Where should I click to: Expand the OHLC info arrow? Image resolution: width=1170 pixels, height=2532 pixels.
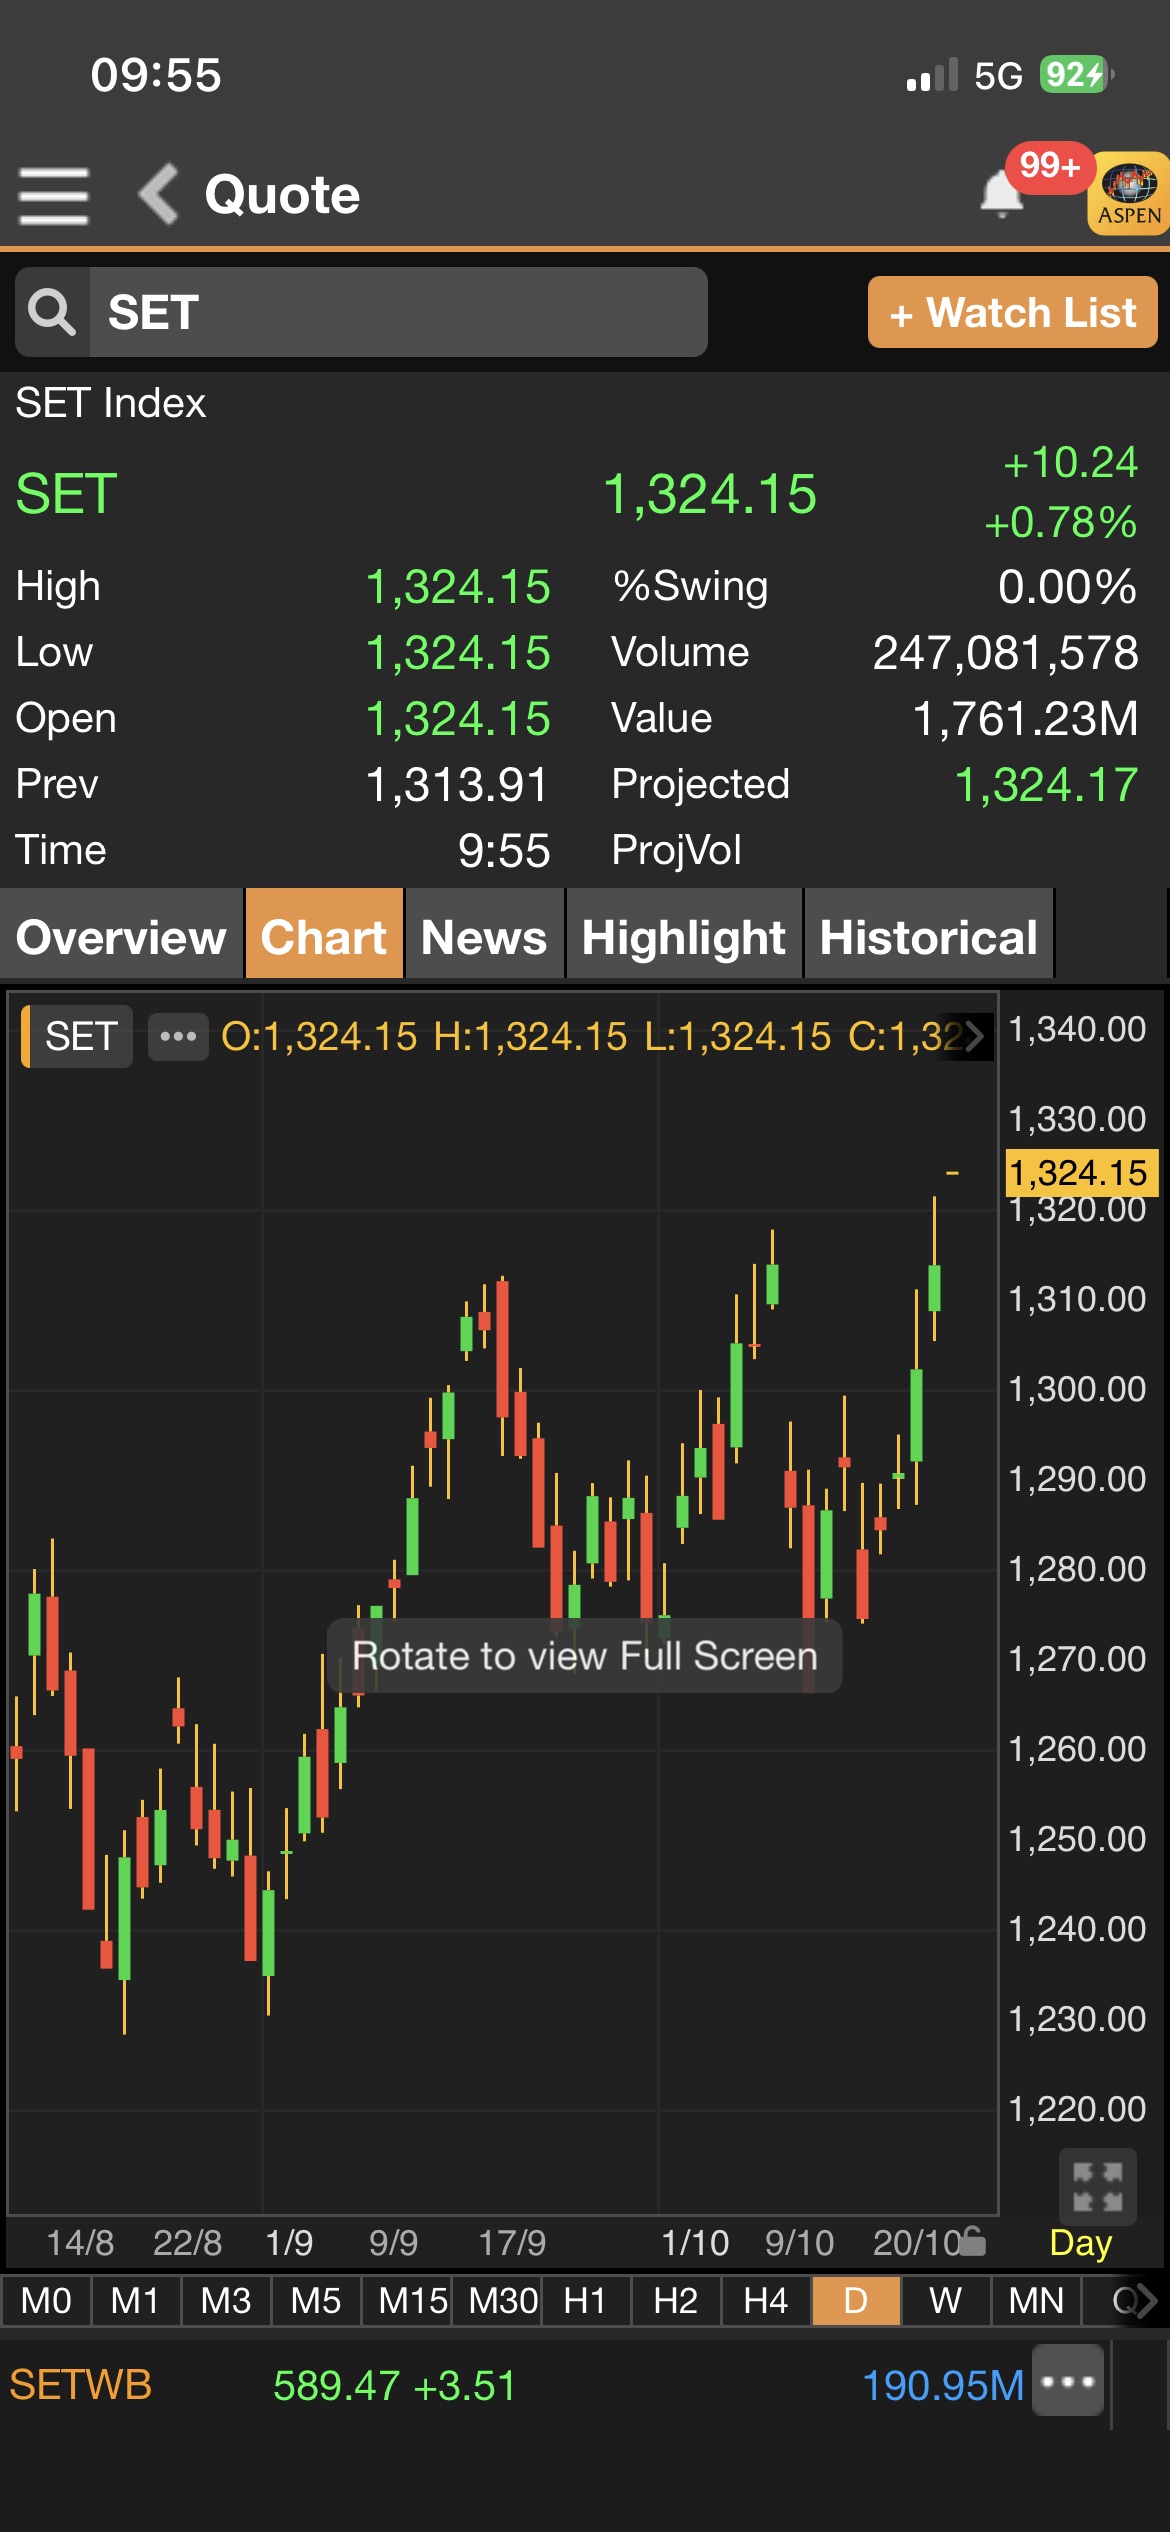(x=974, y=1036)
